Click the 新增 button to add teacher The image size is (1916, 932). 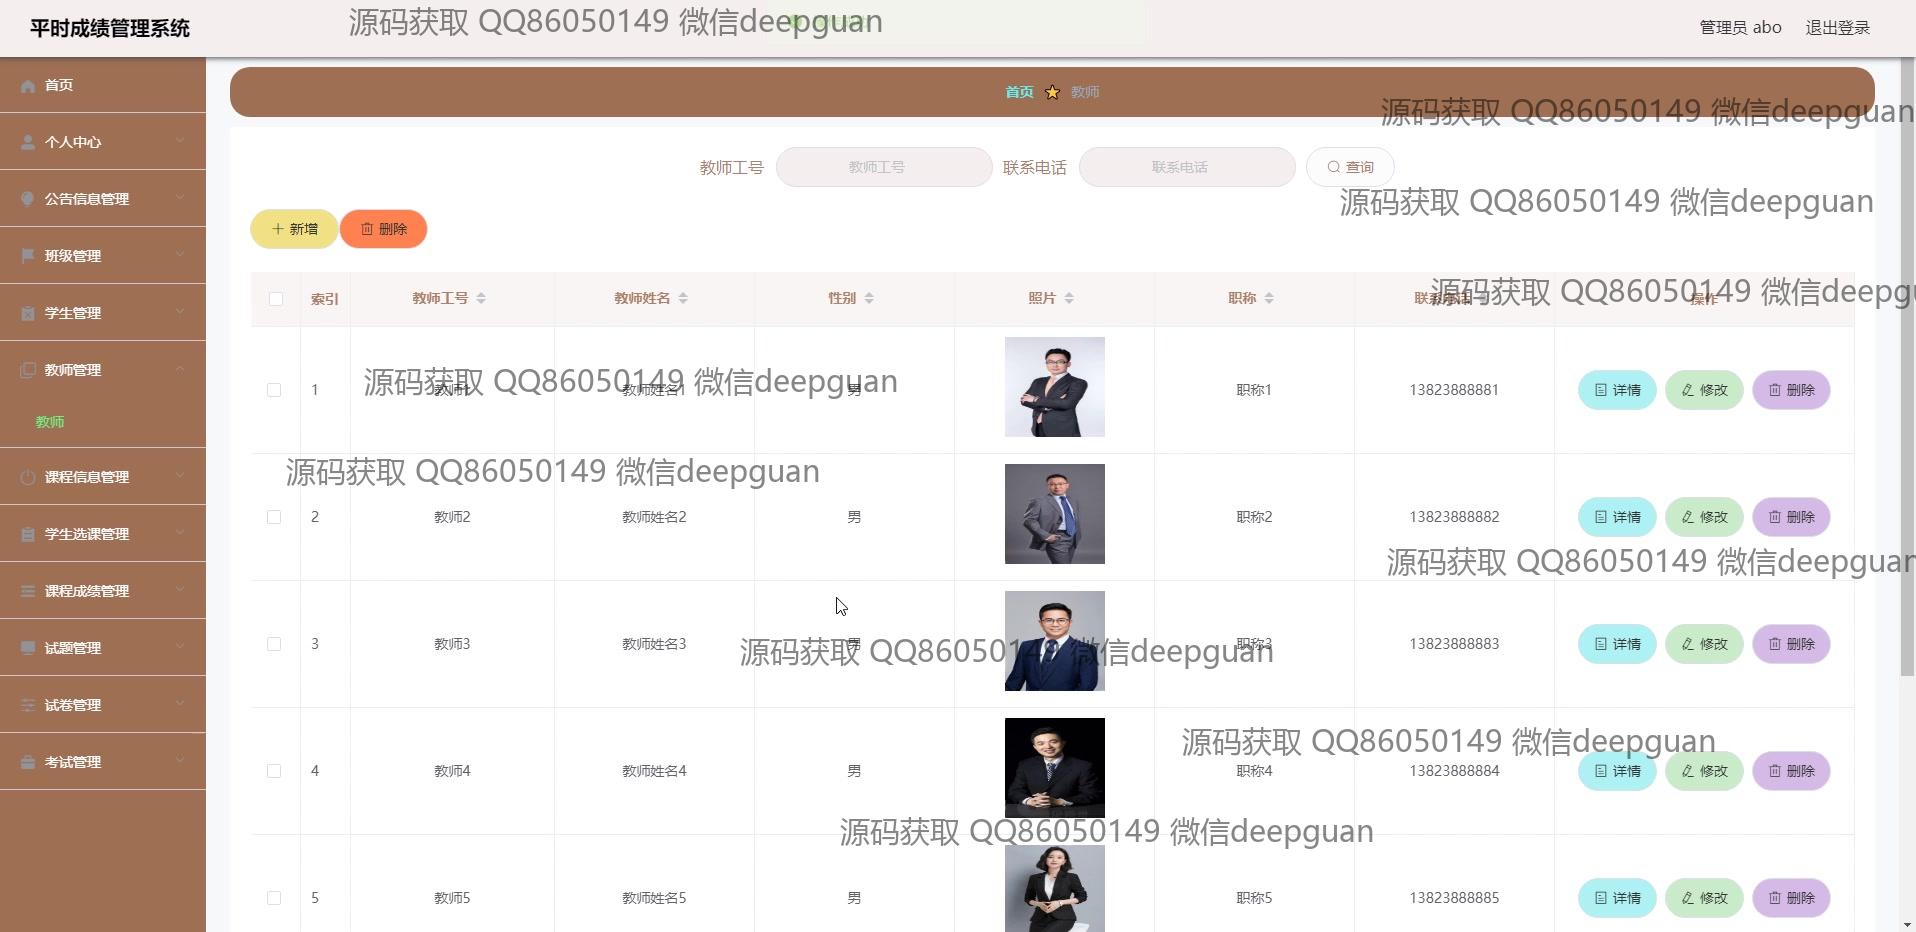(293, 228)
